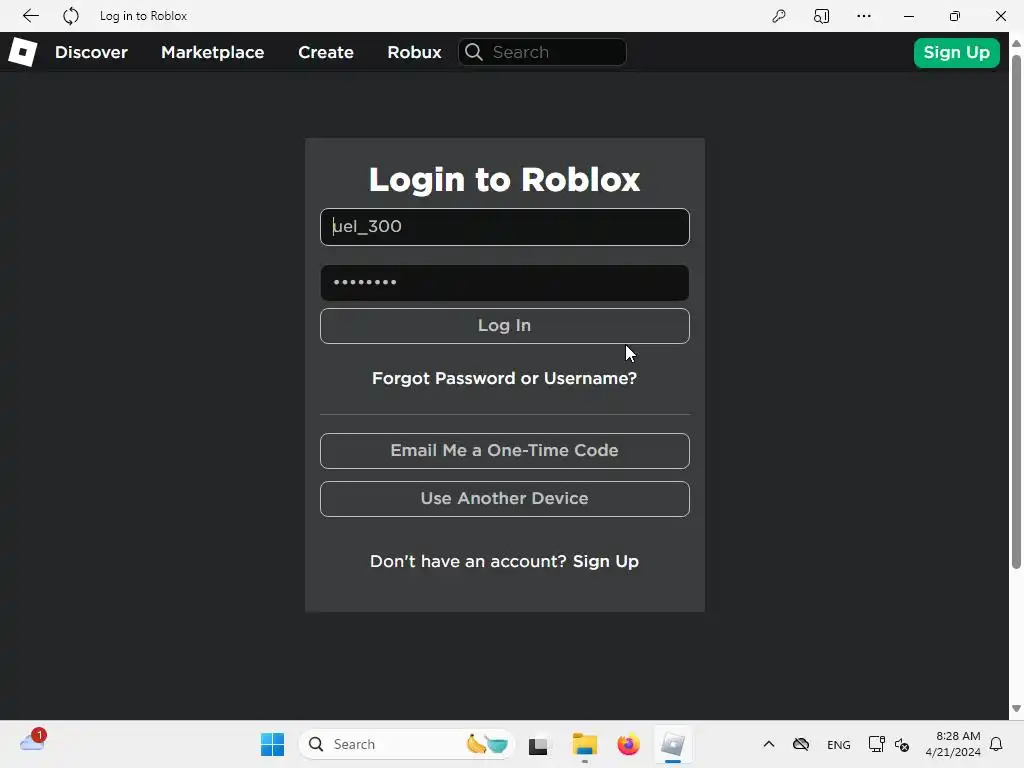
Task: Click the search magnifier icon in the Roblox navbar
Action: tap(474, 52)
